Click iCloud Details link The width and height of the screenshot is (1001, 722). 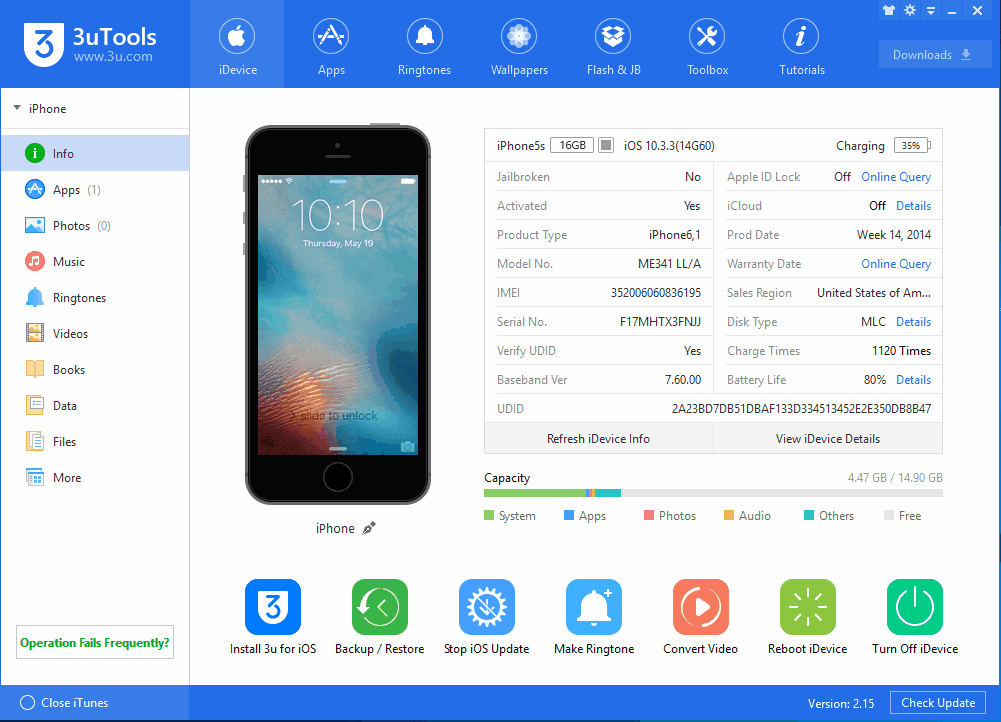pos(914,206)
